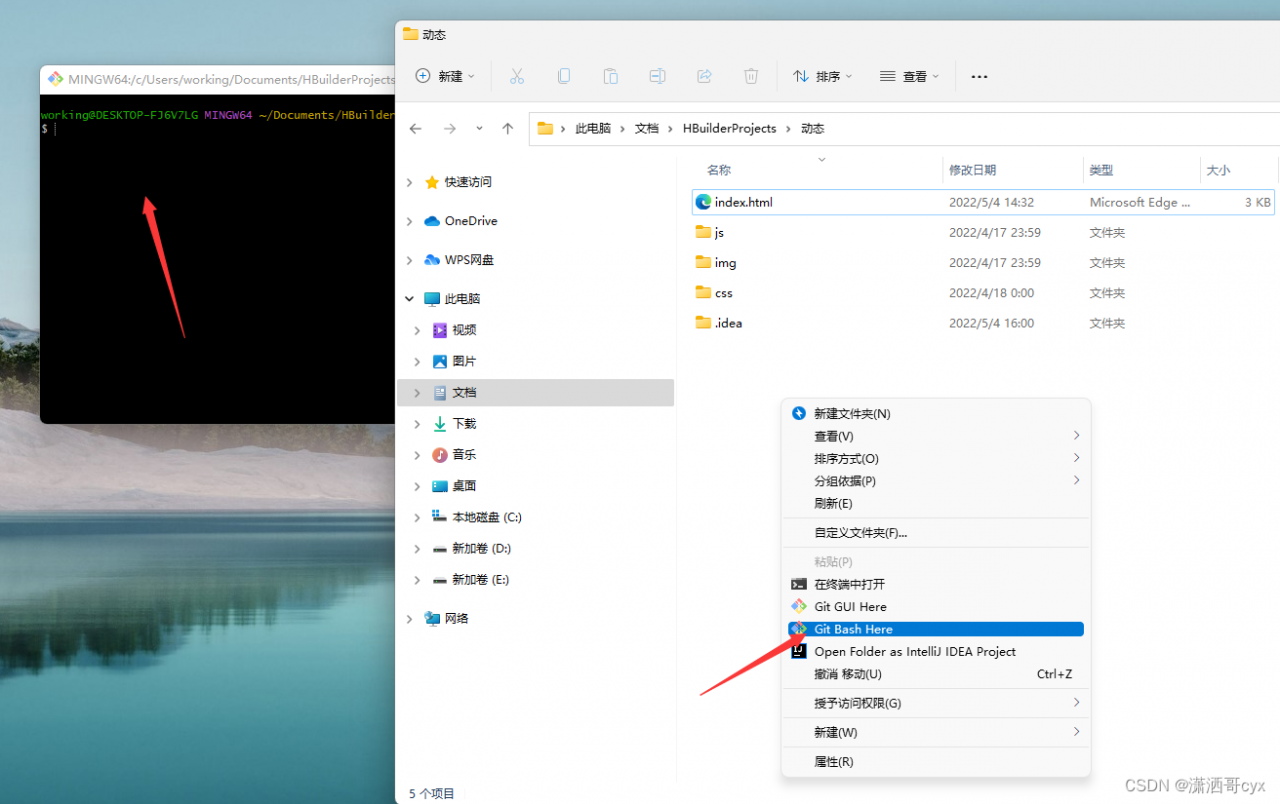Image resolution: width=1280 pixels, height=804 pixels.
Task: Click the Rename icon in Explorer toolbar
Action: pyautogui.click(x=657, y=76)
